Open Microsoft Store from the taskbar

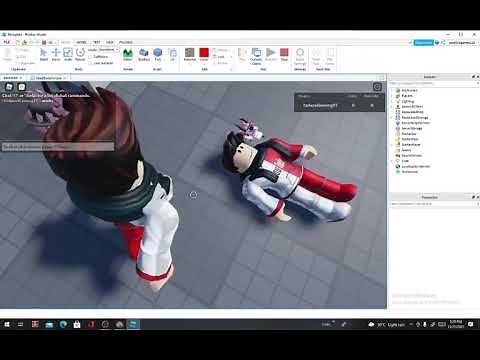(77, 324)
